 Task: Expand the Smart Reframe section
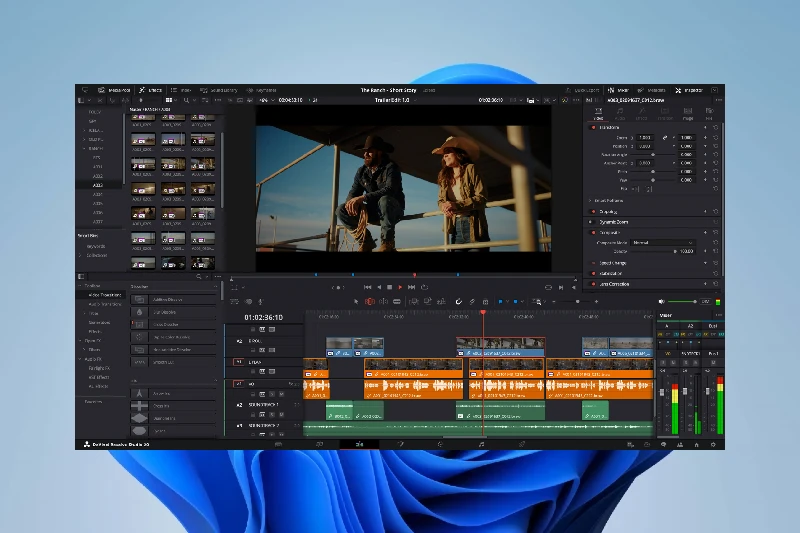click(590, 201)
